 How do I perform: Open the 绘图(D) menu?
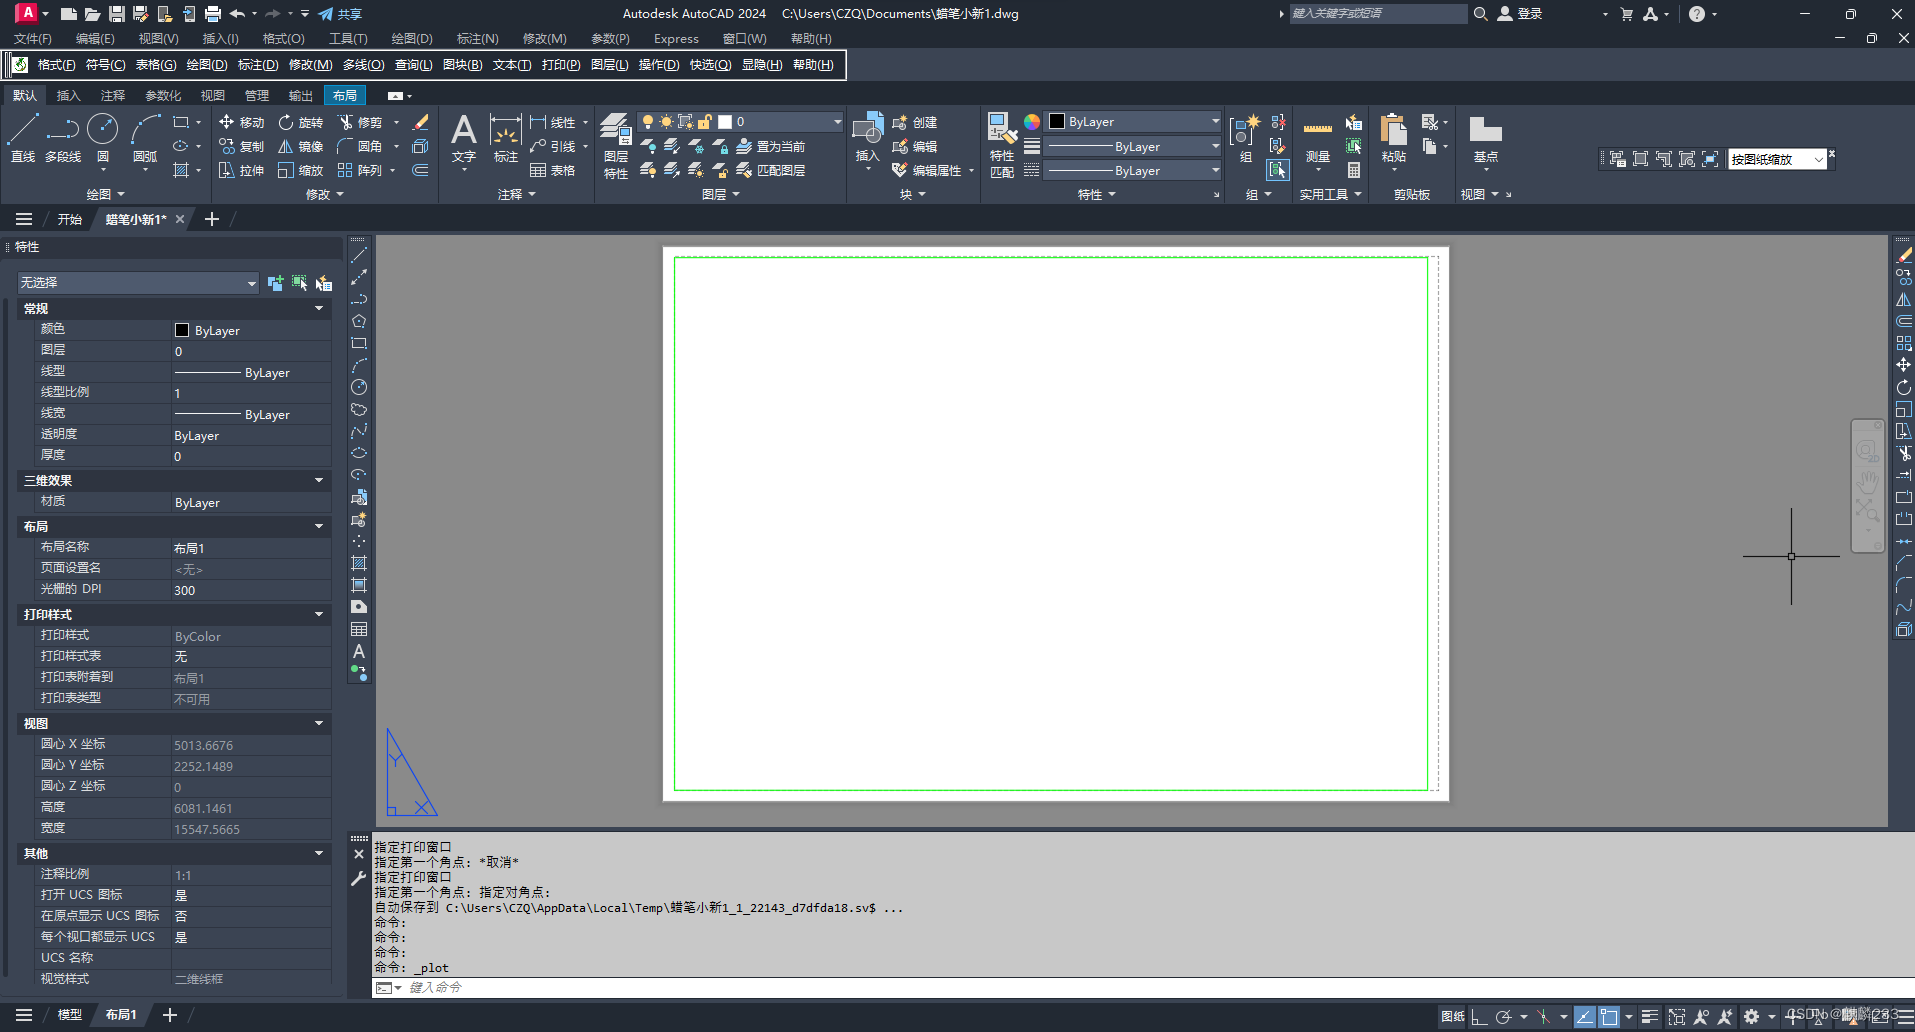pos(412,38)
